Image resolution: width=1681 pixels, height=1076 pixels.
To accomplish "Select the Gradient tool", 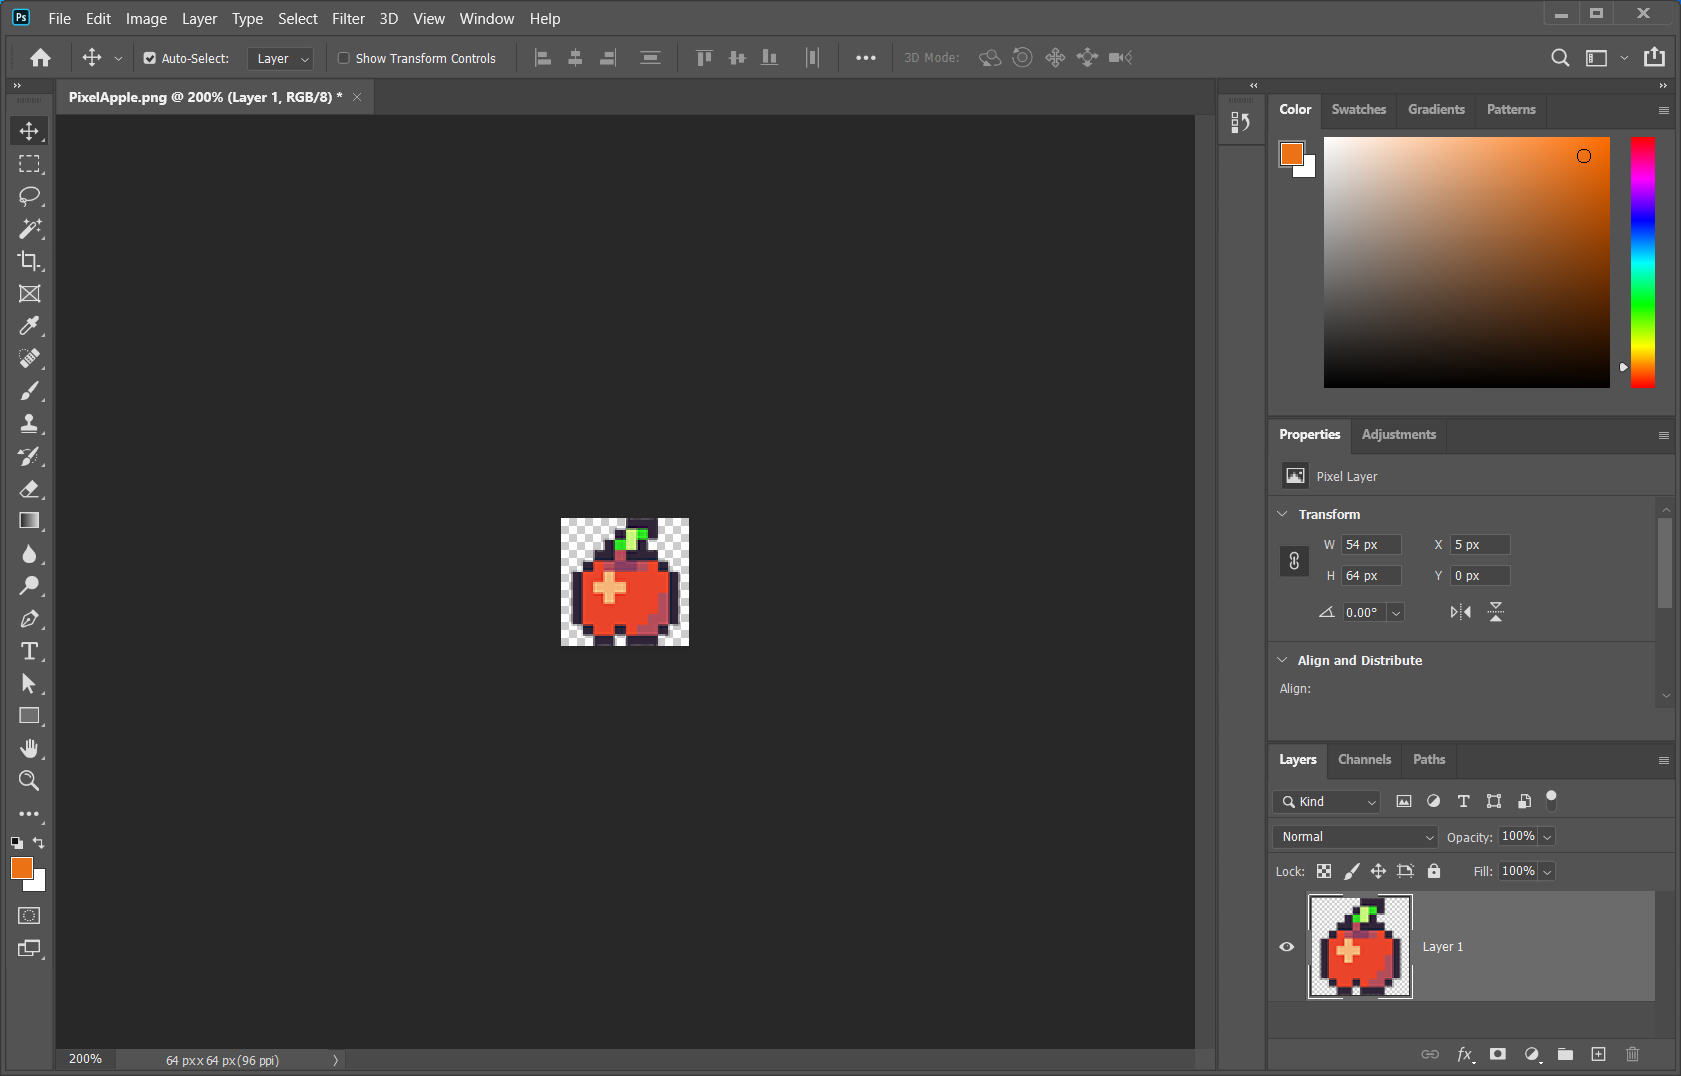I will click(29, 521).
